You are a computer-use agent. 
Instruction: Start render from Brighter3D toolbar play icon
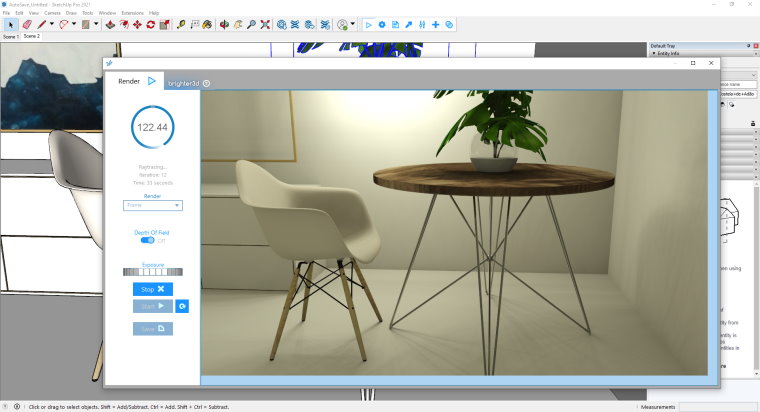pos(368,24)
